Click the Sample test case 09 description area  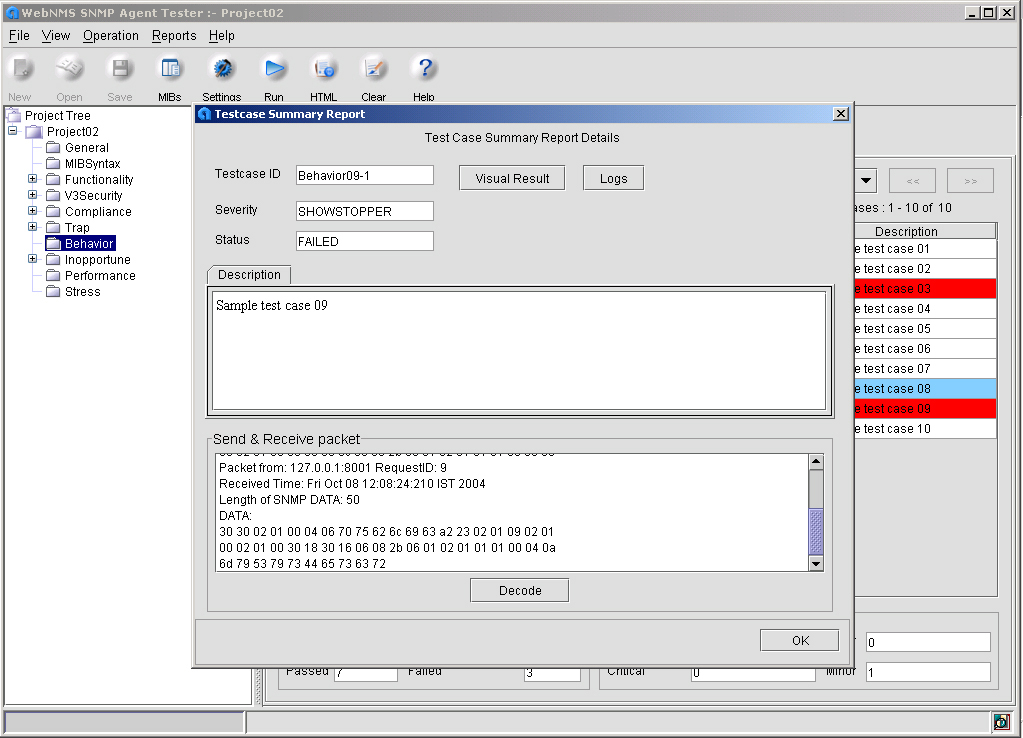[x=519, y=350]
